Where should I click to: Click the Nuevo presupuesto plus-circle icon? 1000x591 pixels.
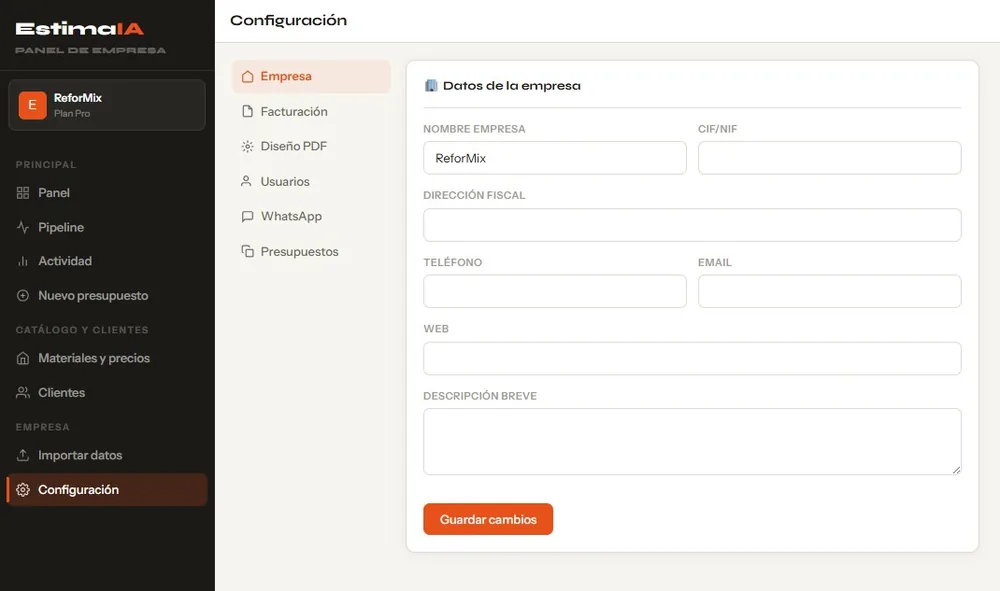(23, 295)
